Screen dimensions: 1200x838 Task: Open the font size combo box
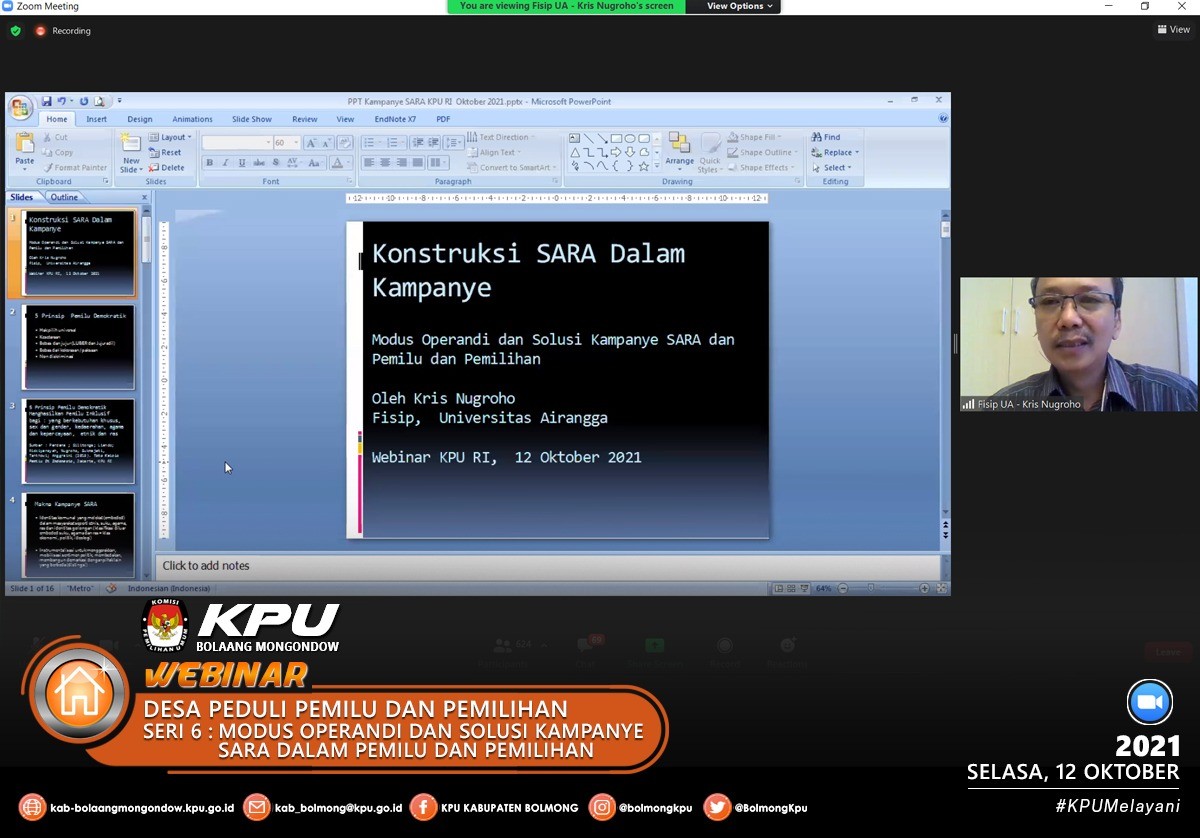tap(286, 143)
